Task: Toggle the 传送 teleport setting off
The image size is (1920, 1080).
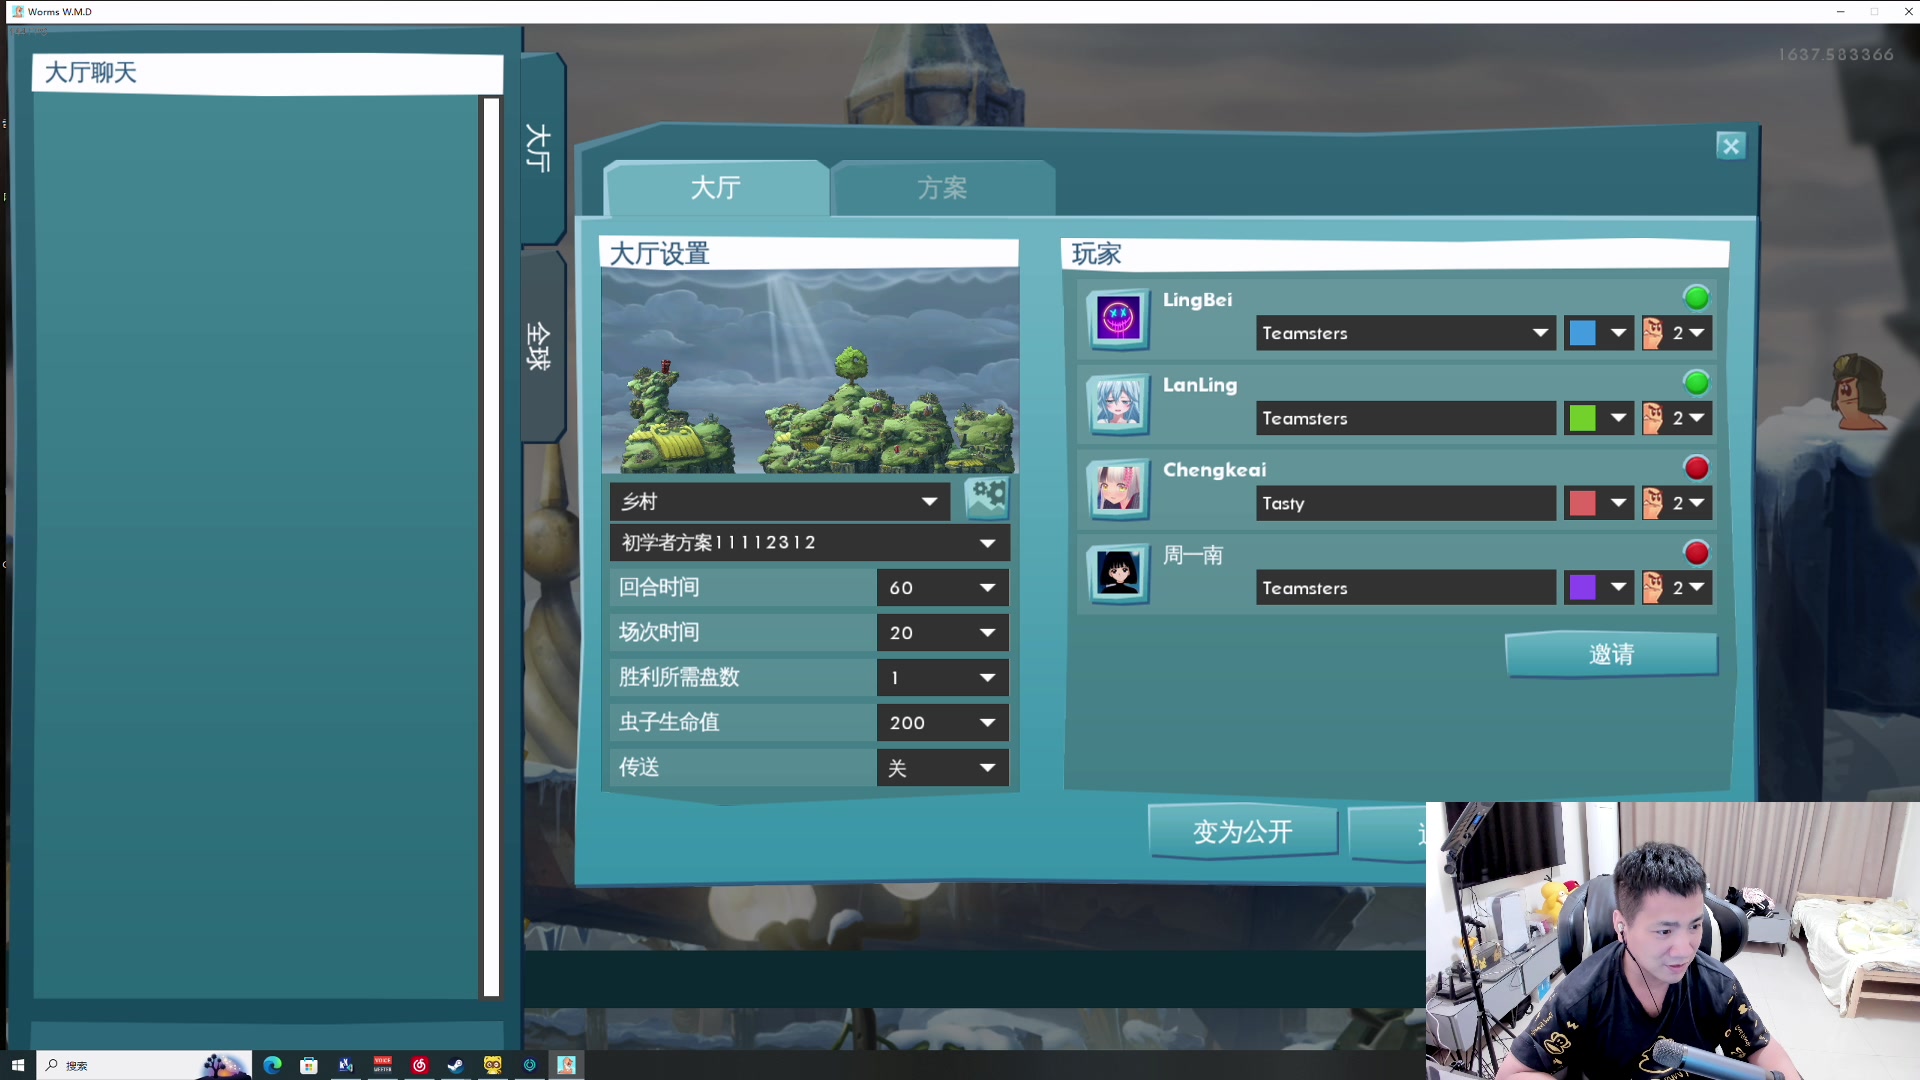Action: [940, 766]
